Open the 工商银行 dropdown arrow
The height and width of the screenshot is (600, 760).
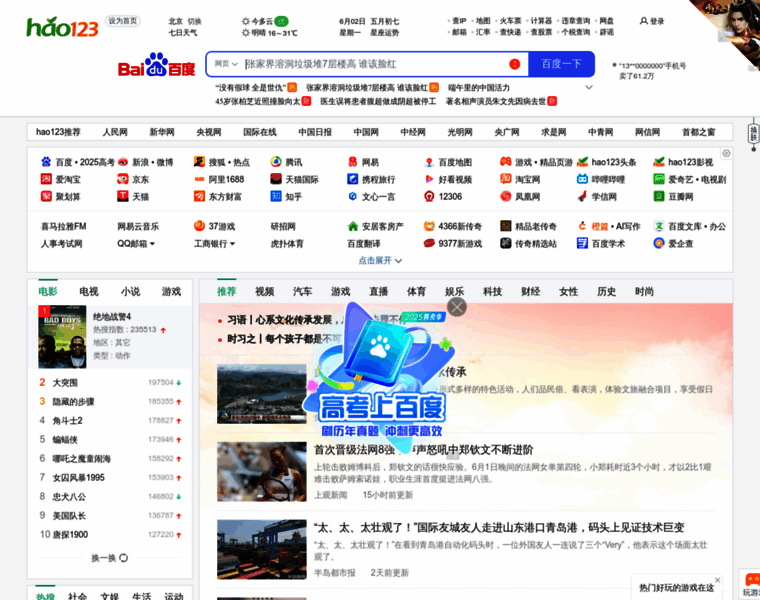tap(232, 244)
